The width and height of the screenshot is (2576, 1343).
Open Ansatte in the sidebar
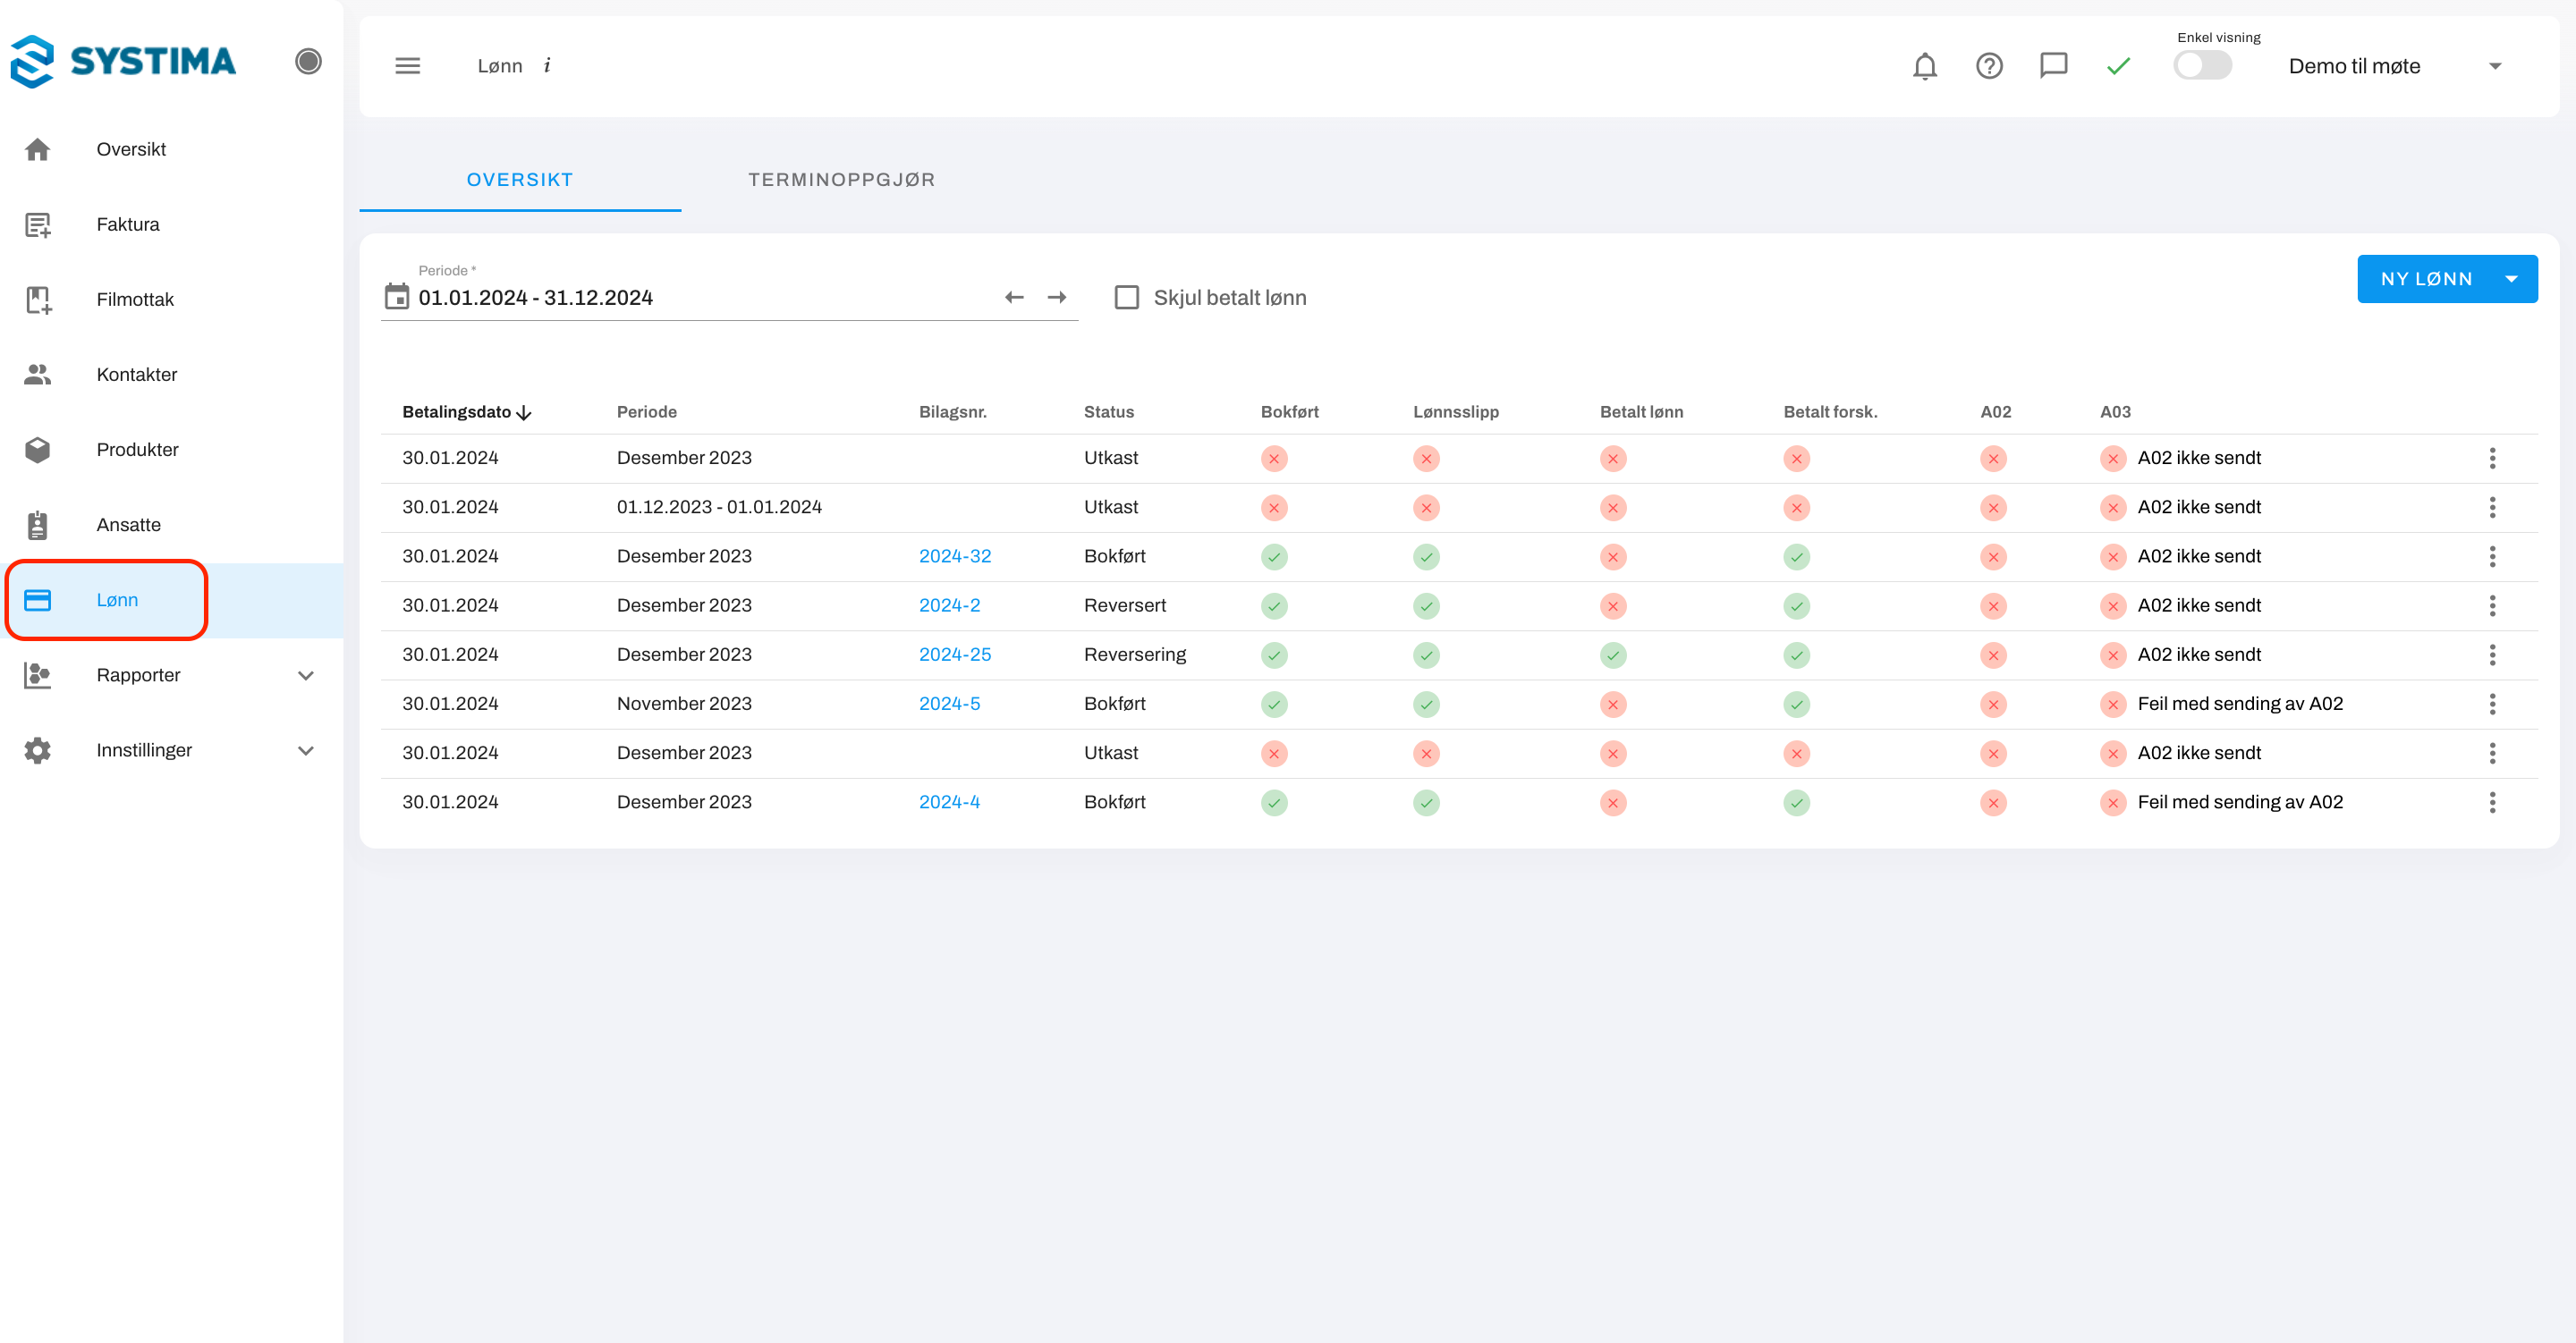pyautogui.click(x=128, y=524)
